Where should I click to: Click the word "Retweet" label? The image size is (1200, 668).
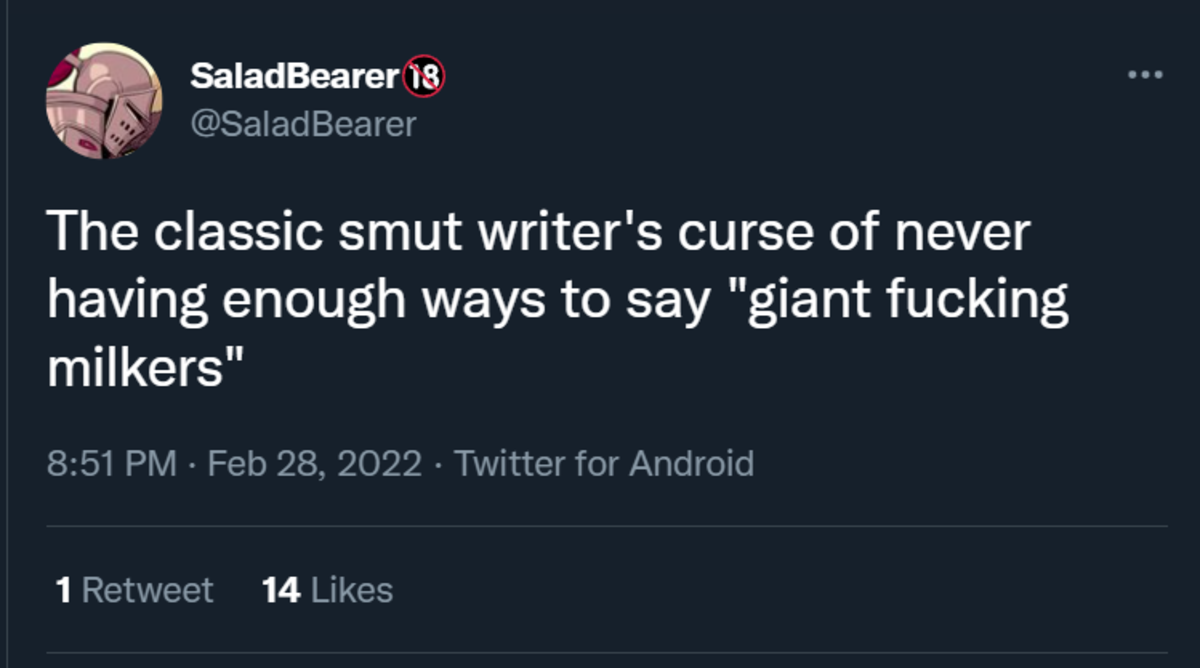coord(147,590)
